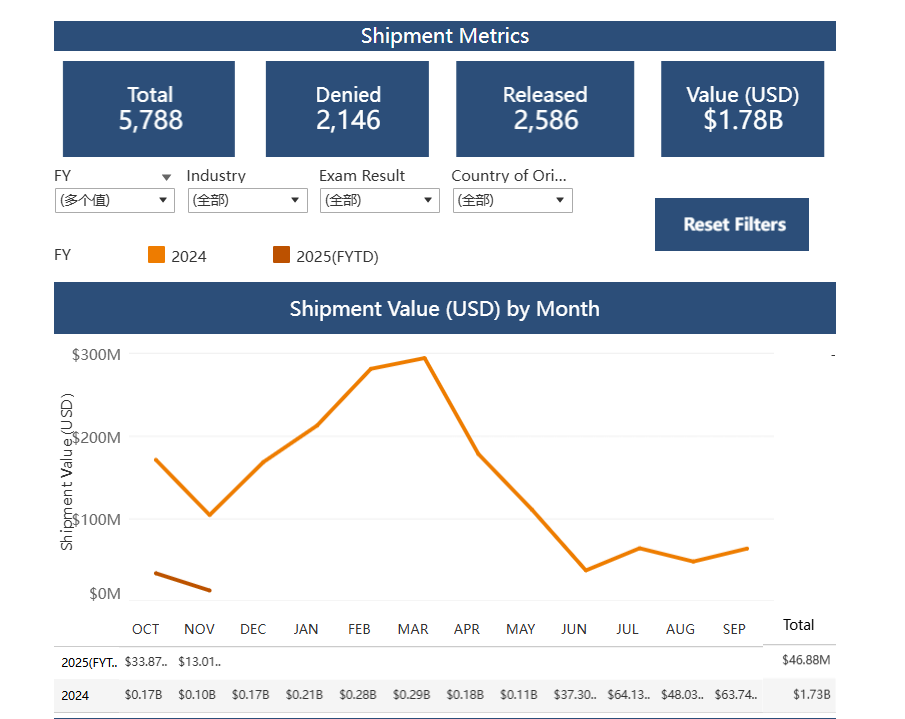Click the Shipment Value (USD) by Month title
Viewport: 905px width, 719px height.
coord(444,308)
